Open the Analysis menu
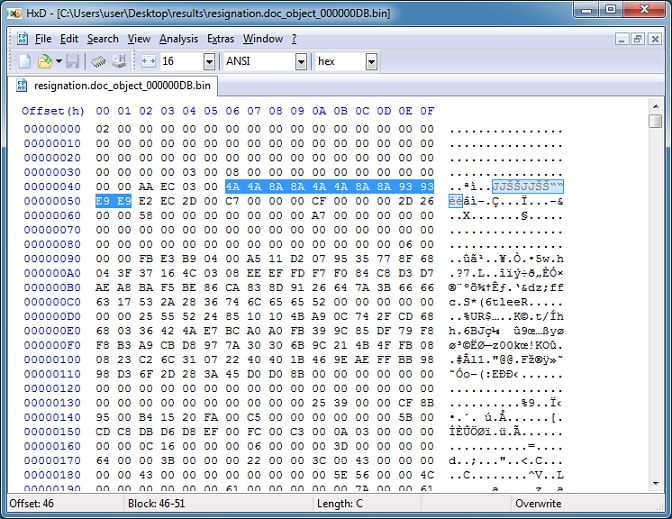Viewport: 672px width, 519px height. 179,39
